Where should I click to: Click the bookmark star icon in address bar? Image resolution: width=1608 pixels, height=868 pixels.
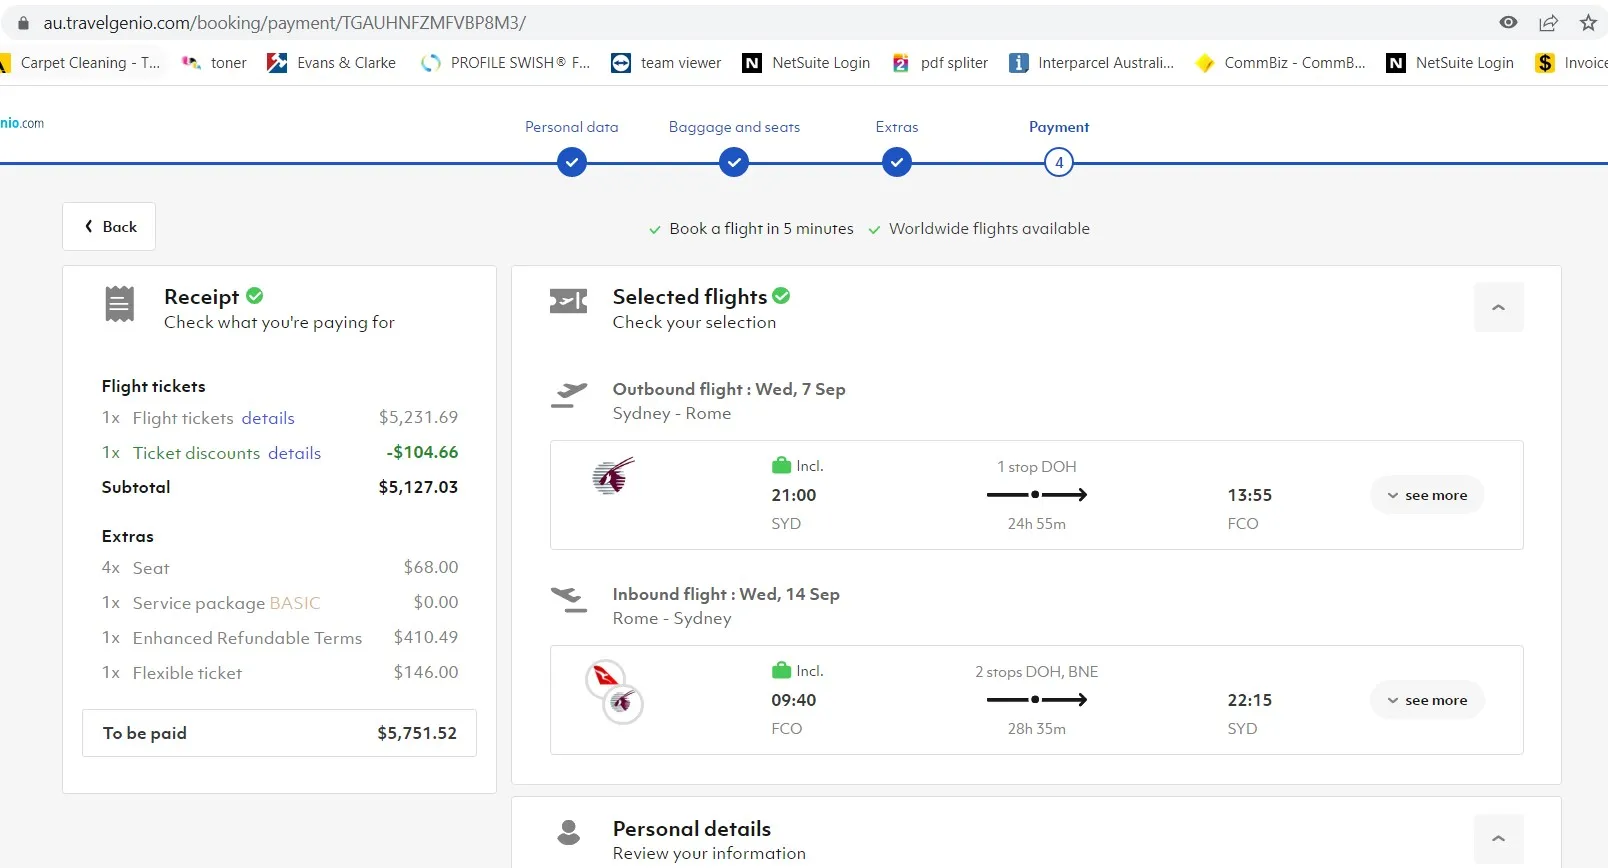[1588, 23]
